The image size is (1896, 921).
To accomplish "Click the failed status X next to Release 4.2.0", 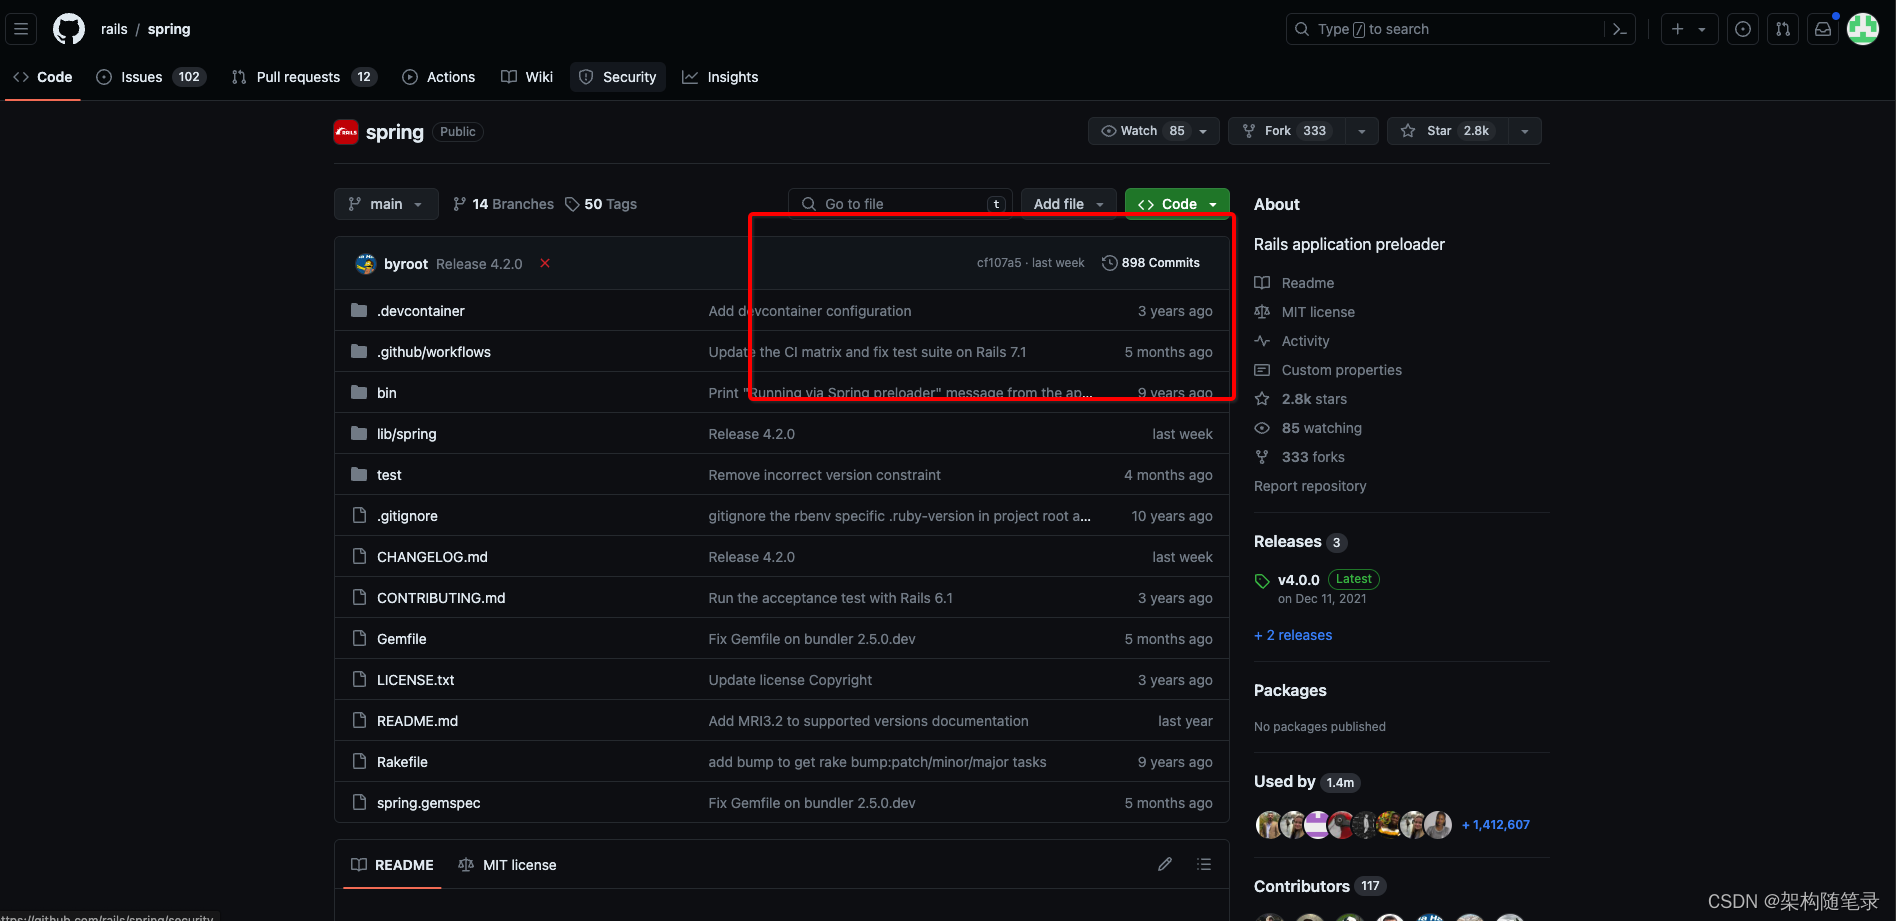I will pos(545,263).
